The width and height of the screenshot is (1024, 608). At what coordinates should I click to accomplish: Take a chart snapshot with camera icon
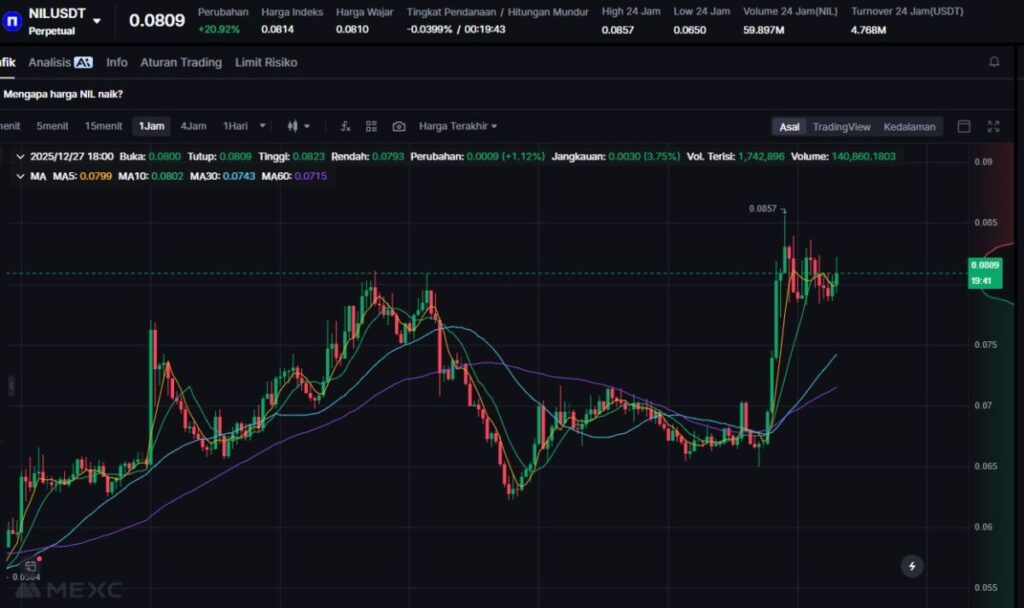coord(399,126)
